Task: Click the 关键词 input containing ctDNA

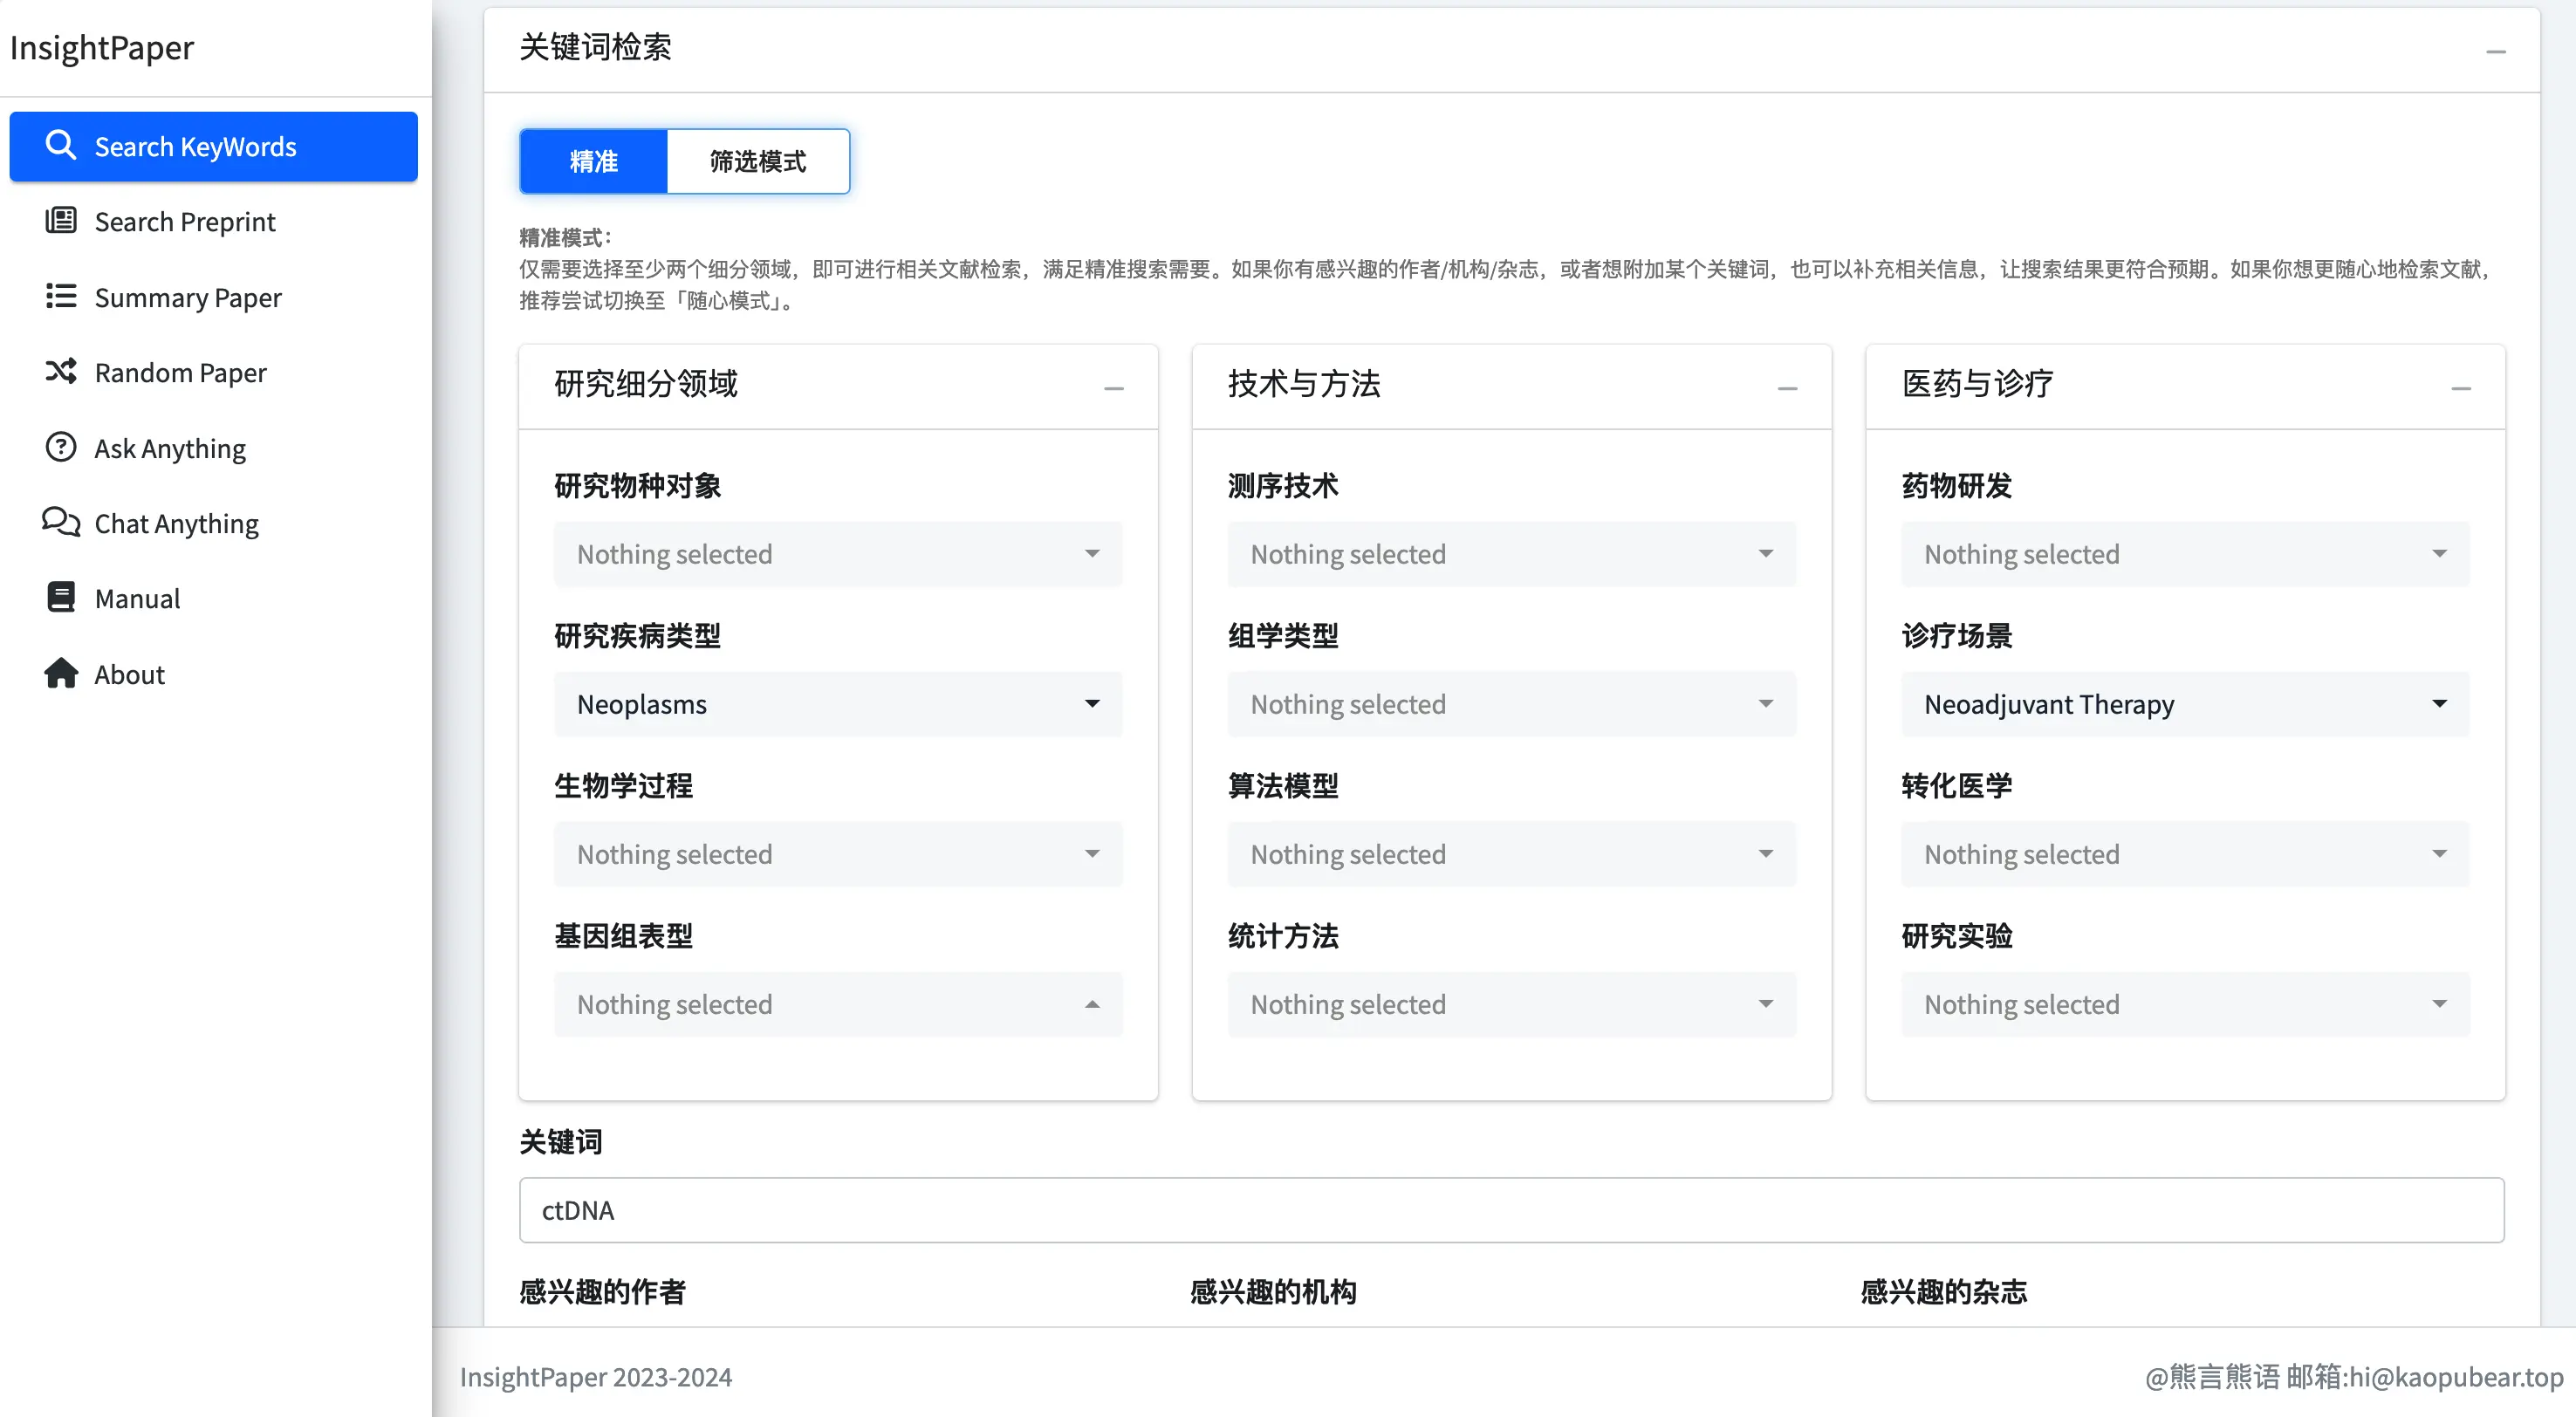Action: pyautogui.click(x=1512, y=1210)
